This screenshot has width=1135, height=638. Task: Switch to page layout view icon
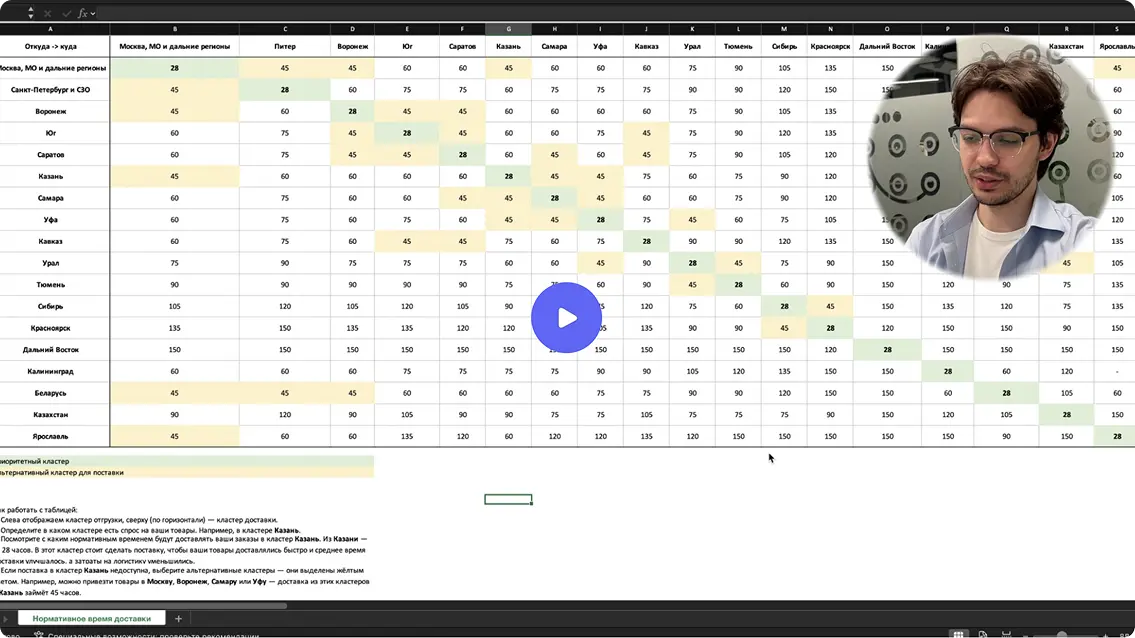(x=983, y=634)
